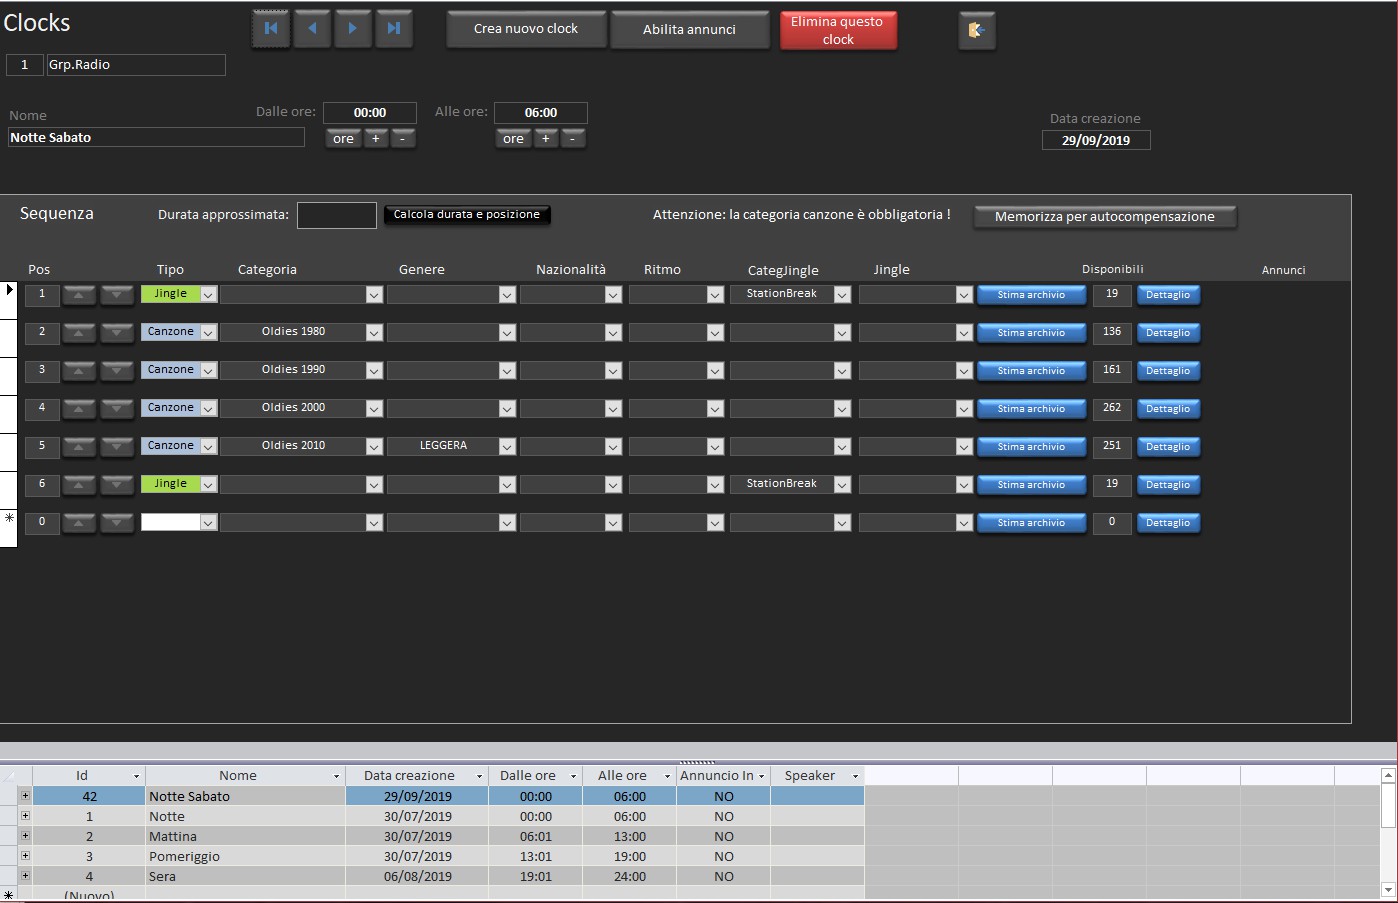1398x903 pixels.
Task: Move sequence row 1 down
Action: pos(117,294)
